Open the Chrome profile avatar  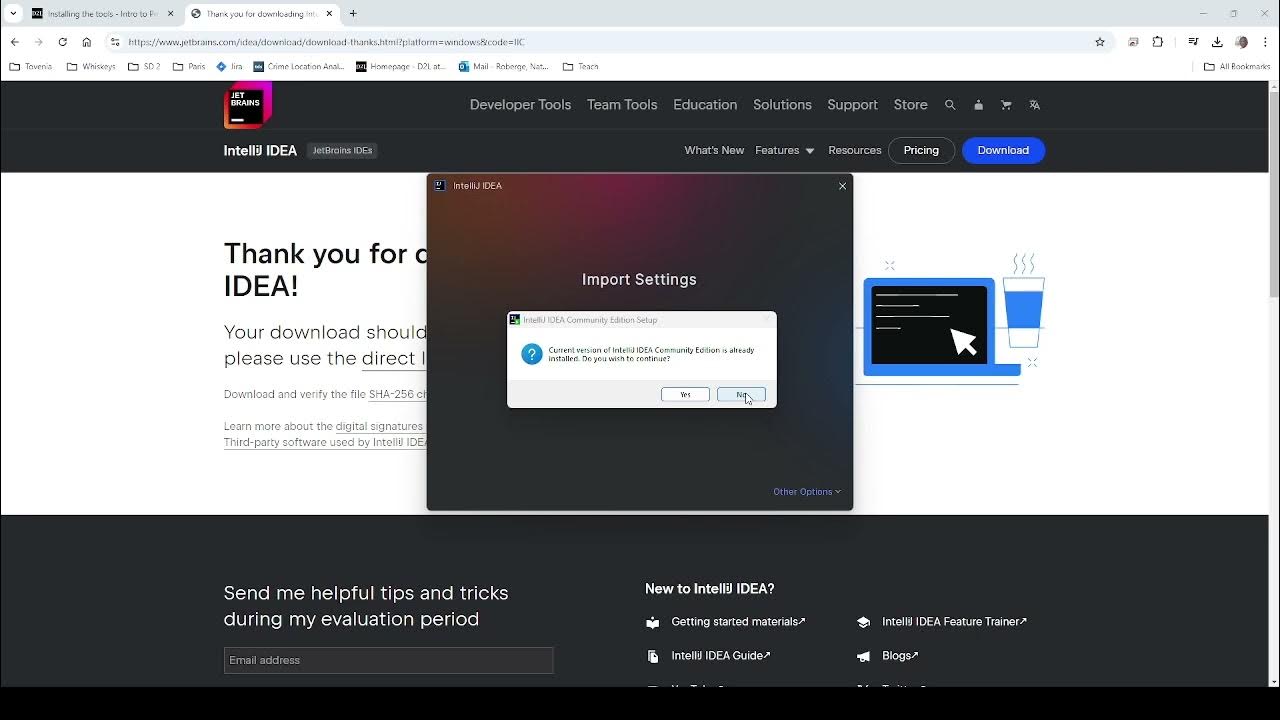coord(1242,42)
